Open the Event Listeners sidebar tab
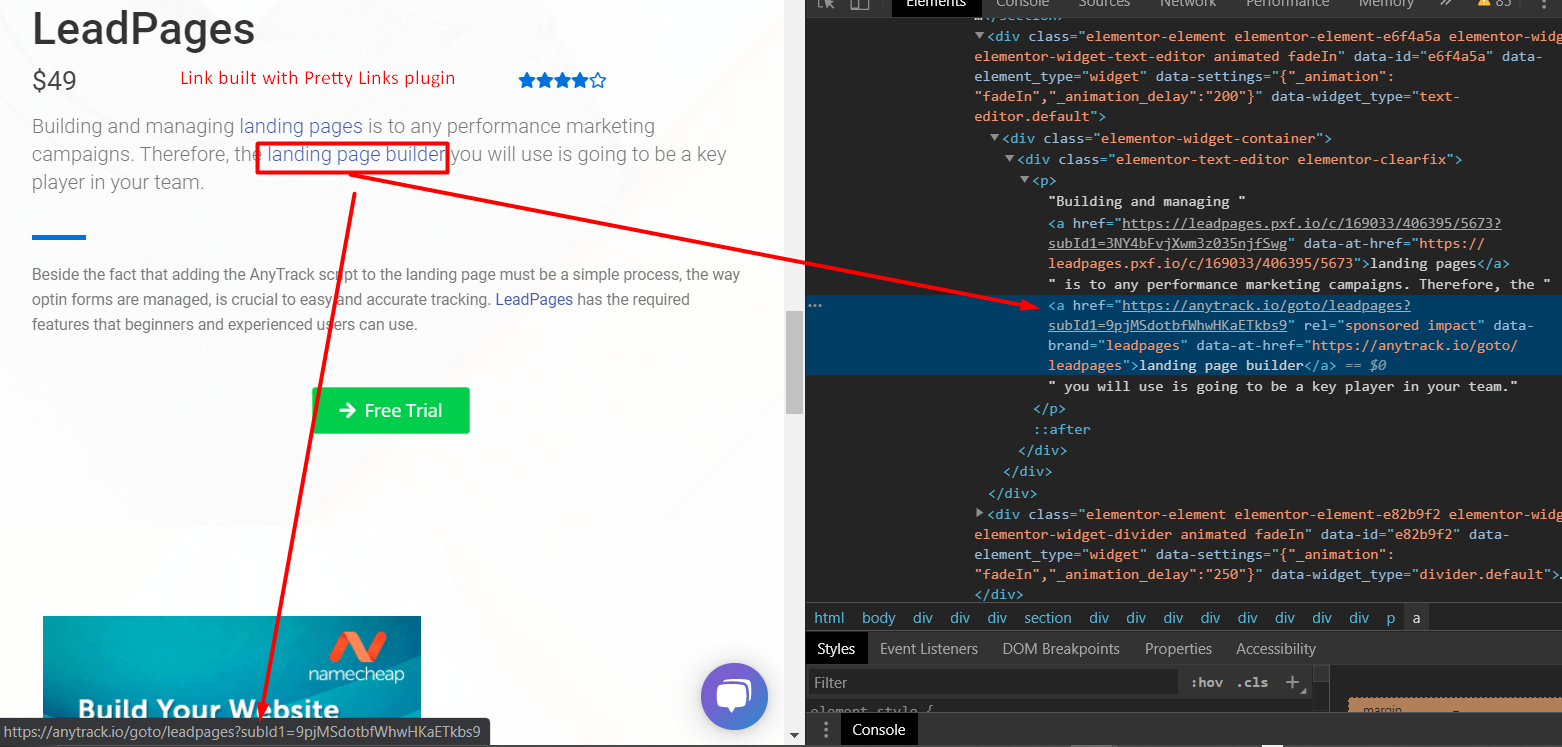This screenshot has height=747, width=1562. (929, 649)
